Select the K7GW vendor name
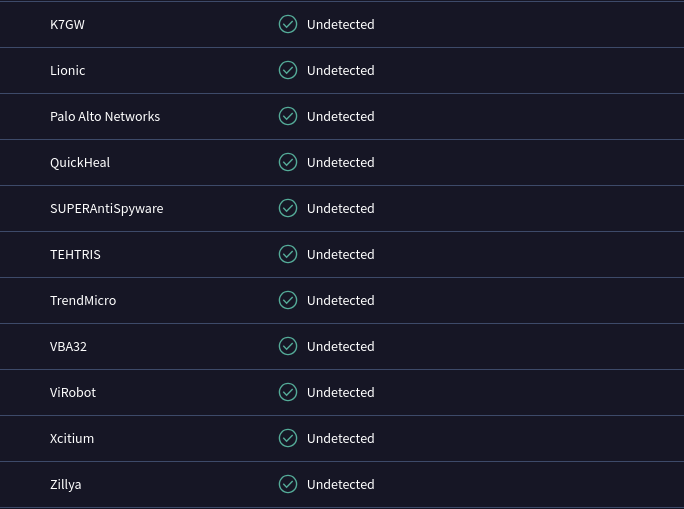Viewport: 684px width, 509px height. coord(67,24)
